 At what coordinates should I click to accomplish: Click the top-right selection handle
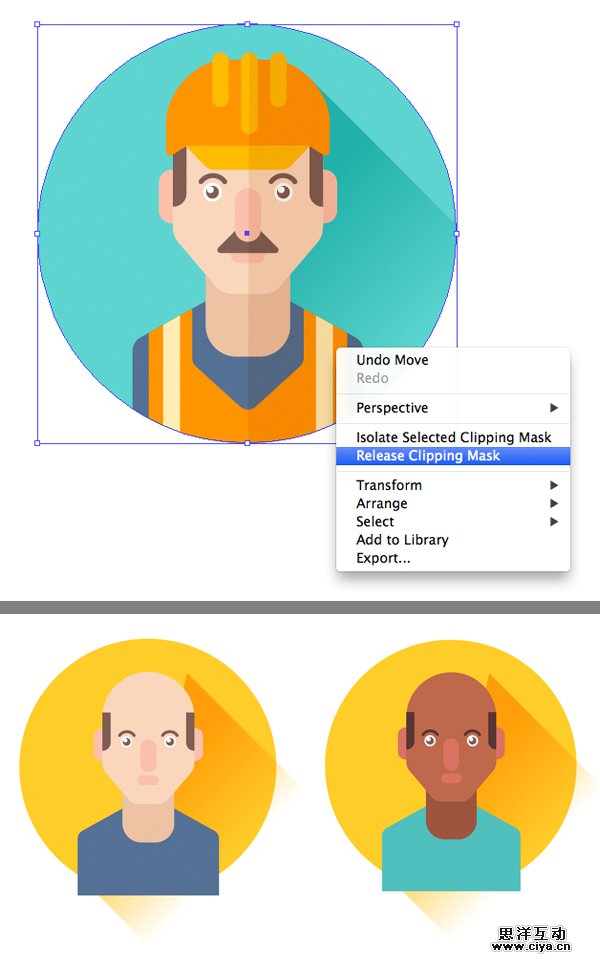456,25
